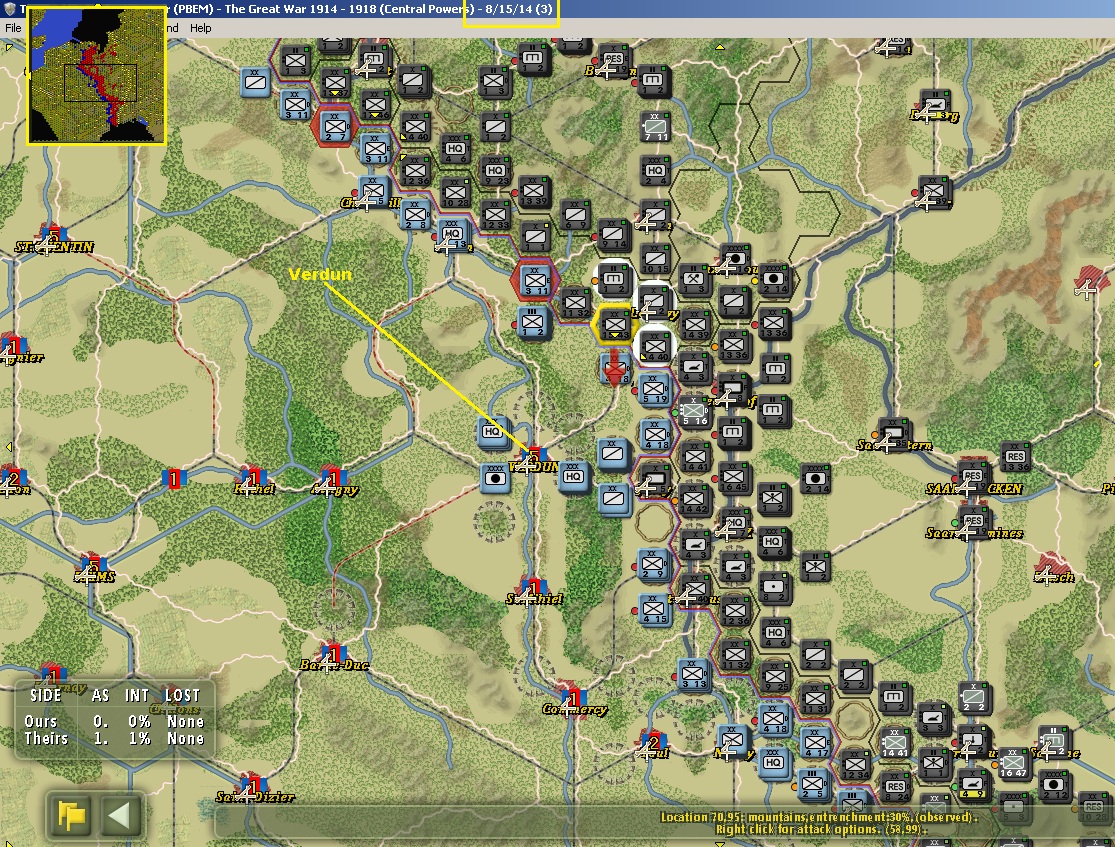Click the left-pointing arrow button
Screen dimensions: 1115x847
tap(118, 815)
